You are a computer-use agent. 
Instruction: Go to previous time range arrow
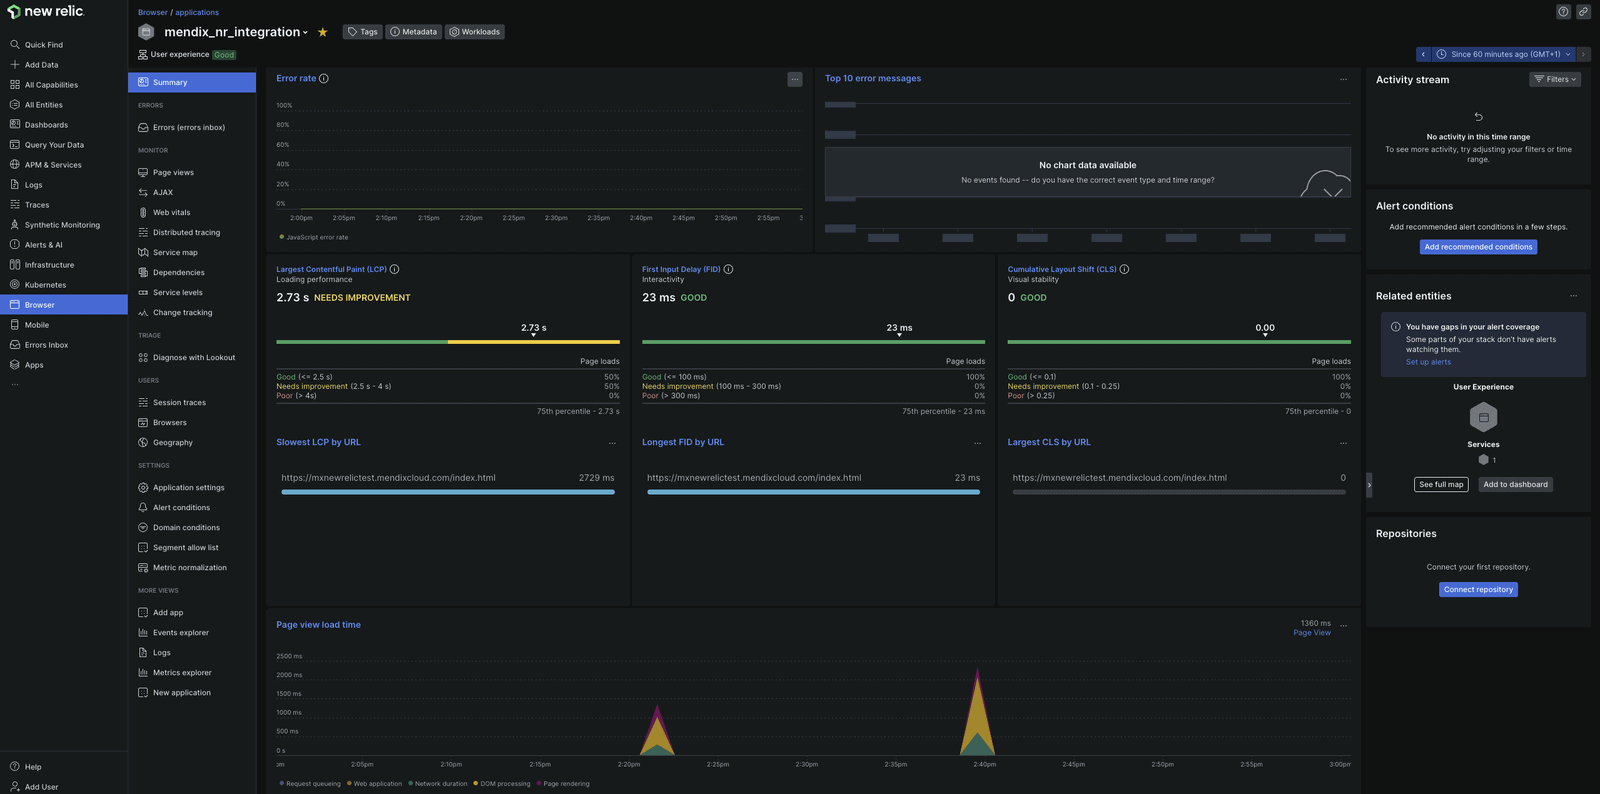[1423, 54]
